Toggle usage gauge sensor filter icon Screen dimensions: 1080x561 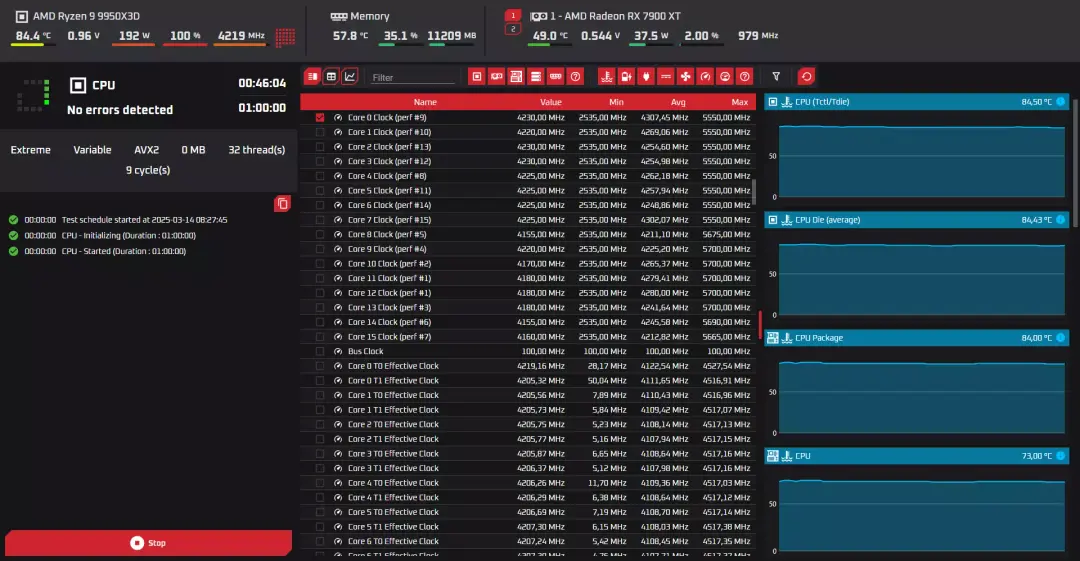coord(725,76)
